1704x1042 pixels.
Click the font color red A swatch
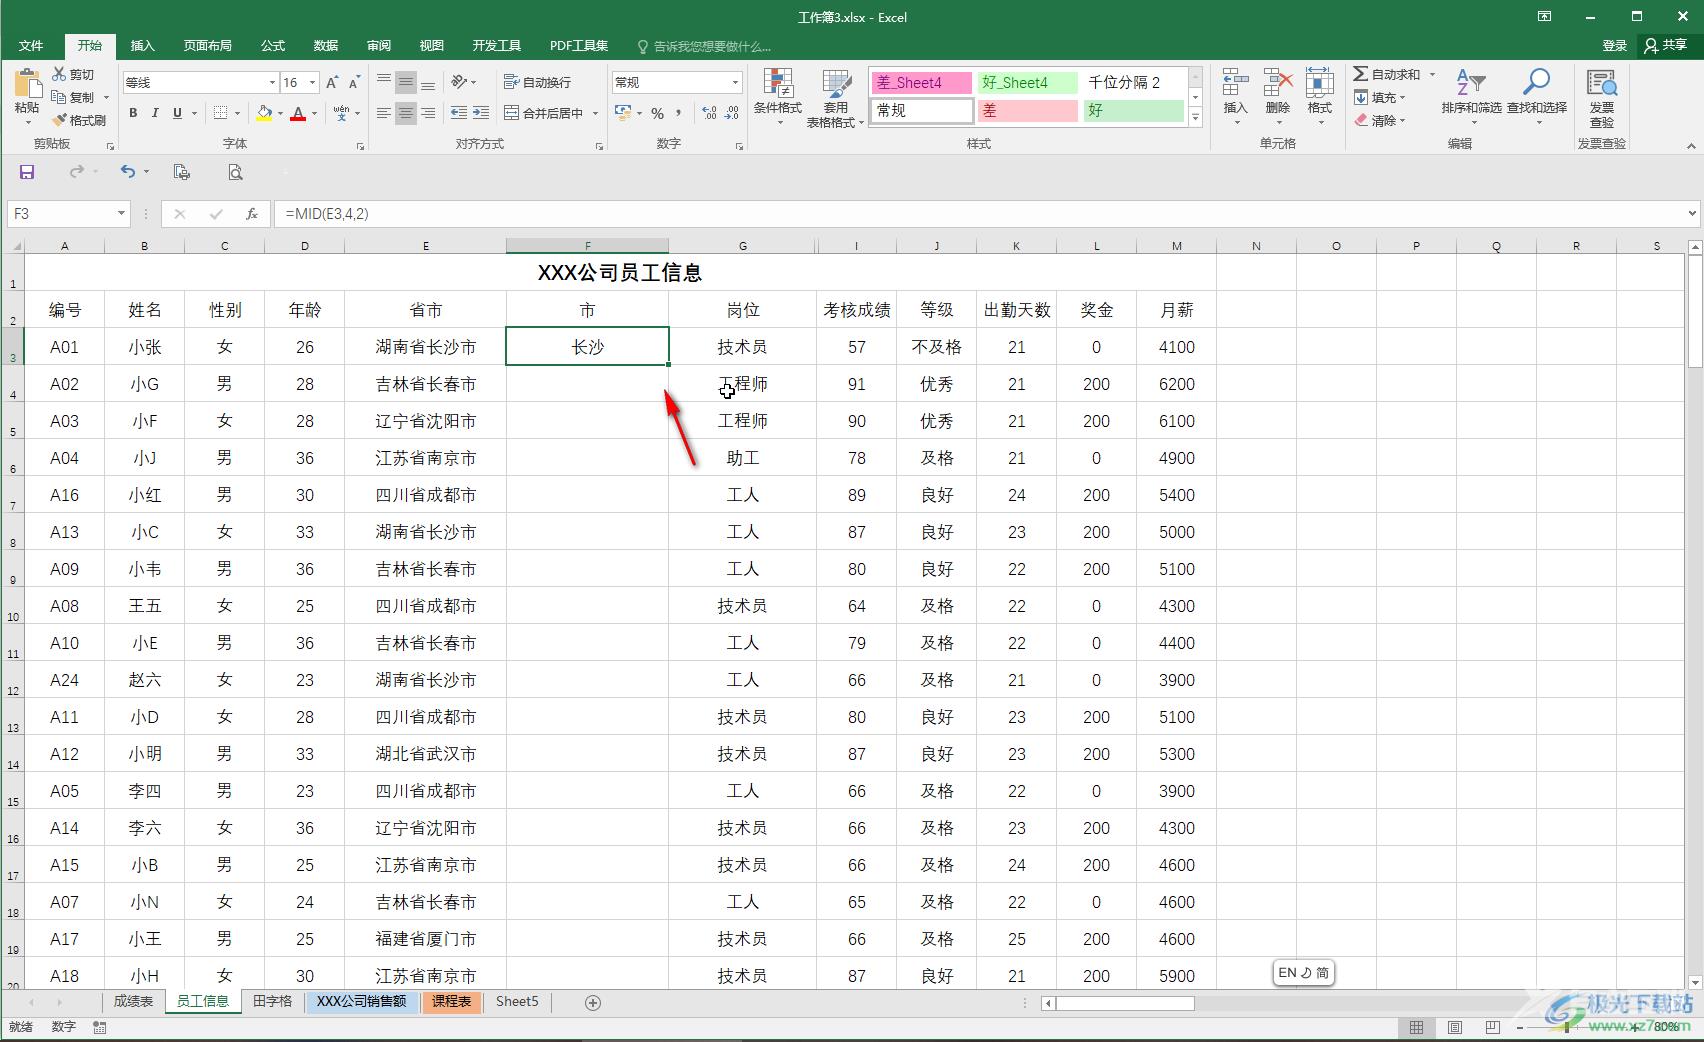pos(297,114)
